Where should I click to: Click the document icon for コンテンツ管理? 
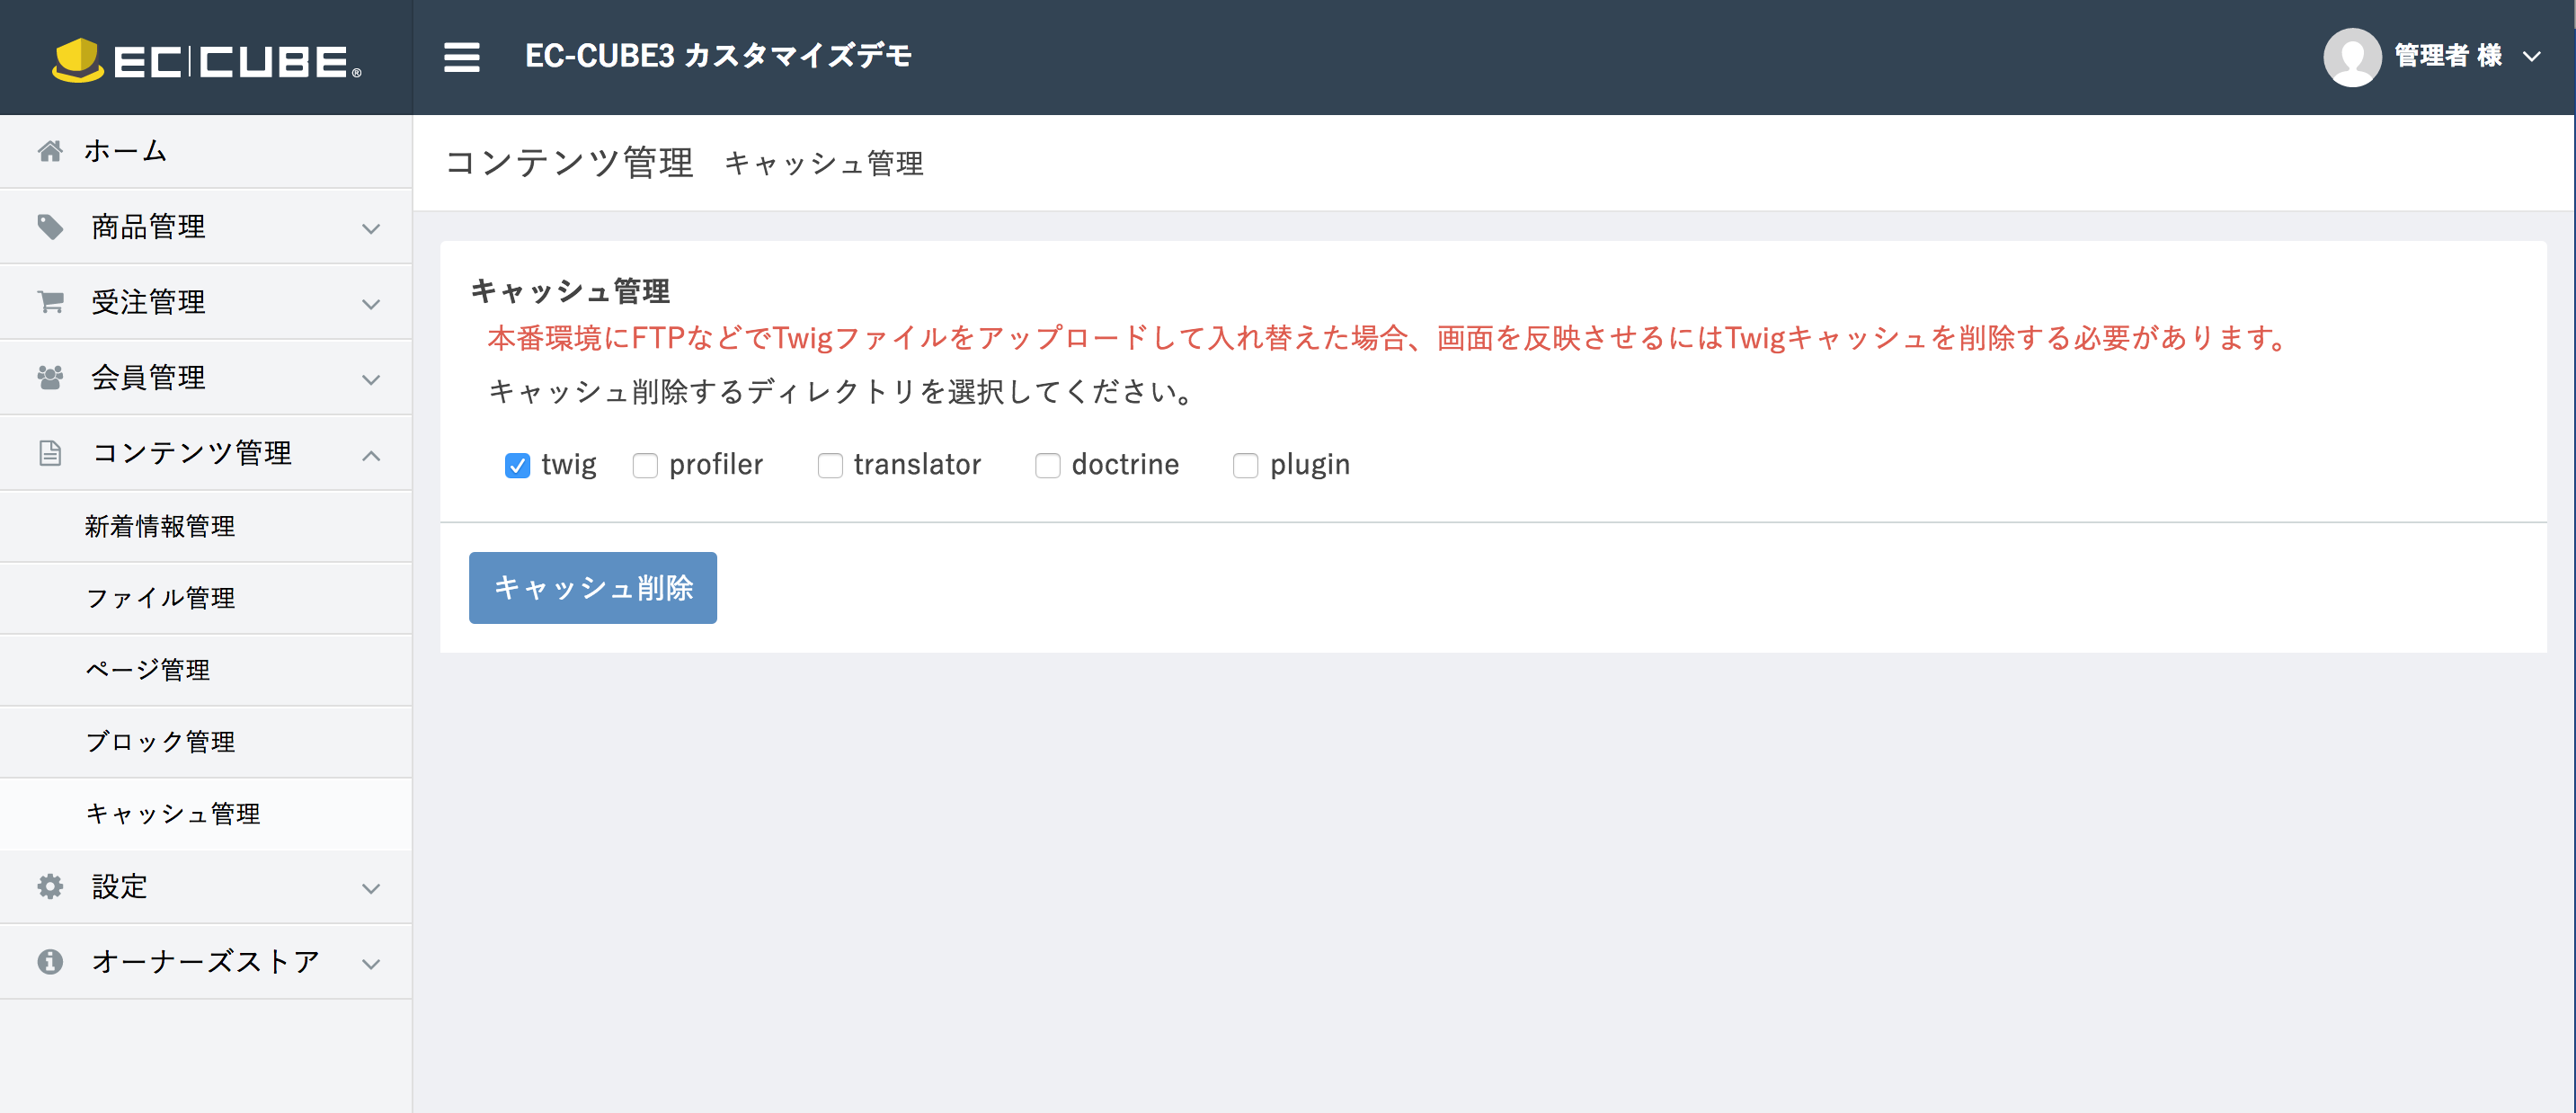click(x=50, y=453)
